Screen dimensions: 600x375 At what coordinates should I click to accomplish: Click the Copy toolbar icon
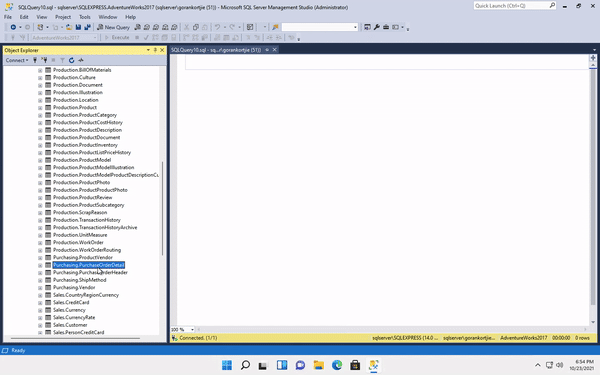pos(196,27)
